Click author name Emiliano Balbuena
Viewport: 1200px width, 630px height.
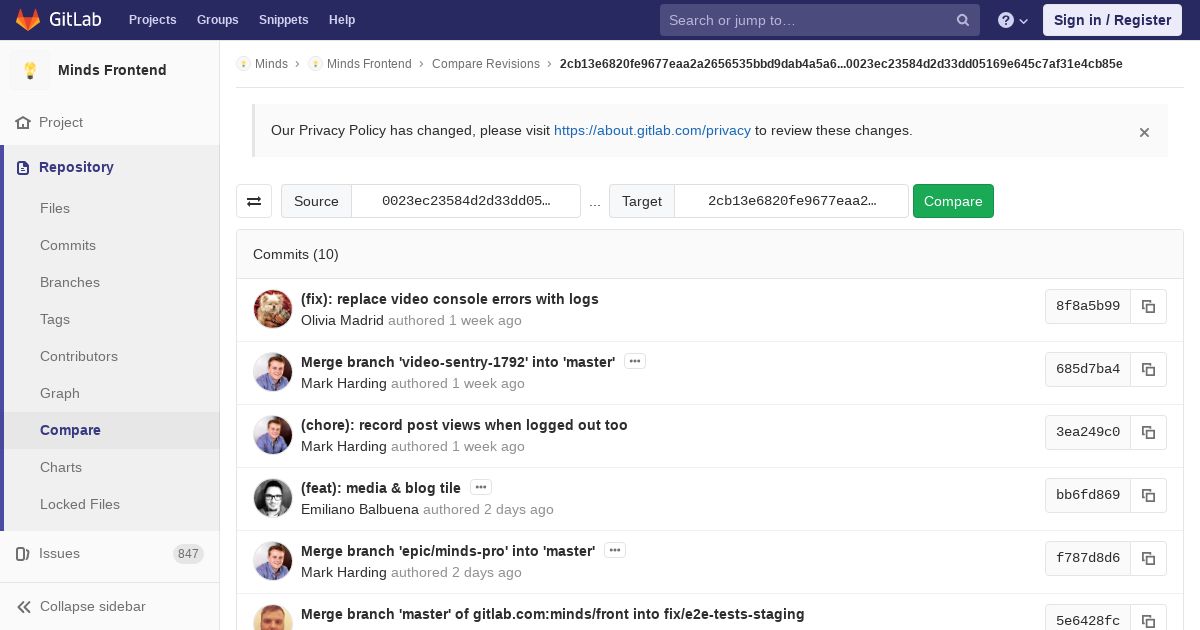(x=360, y=509)
